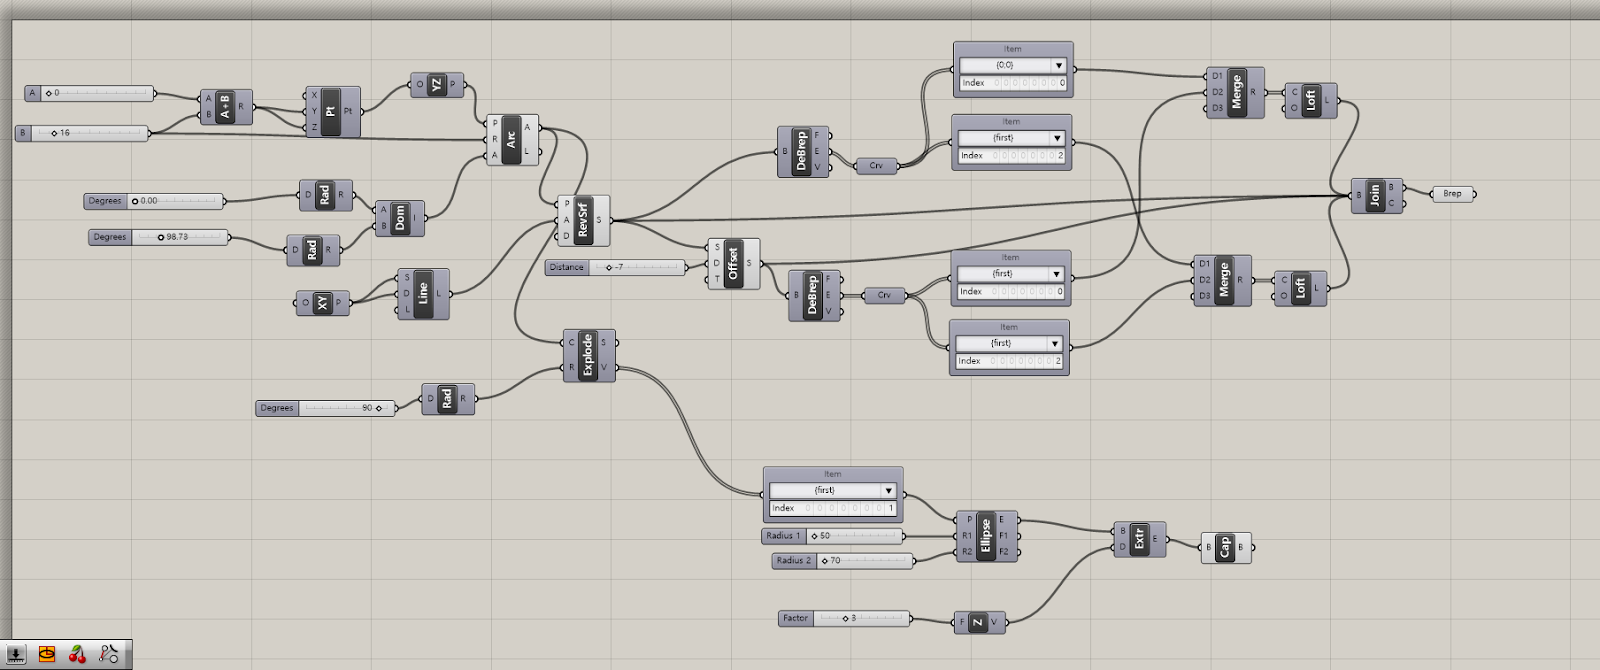The image size is (1600, 670).
Task: Select the RevSrf component
Action: point(583,221)
